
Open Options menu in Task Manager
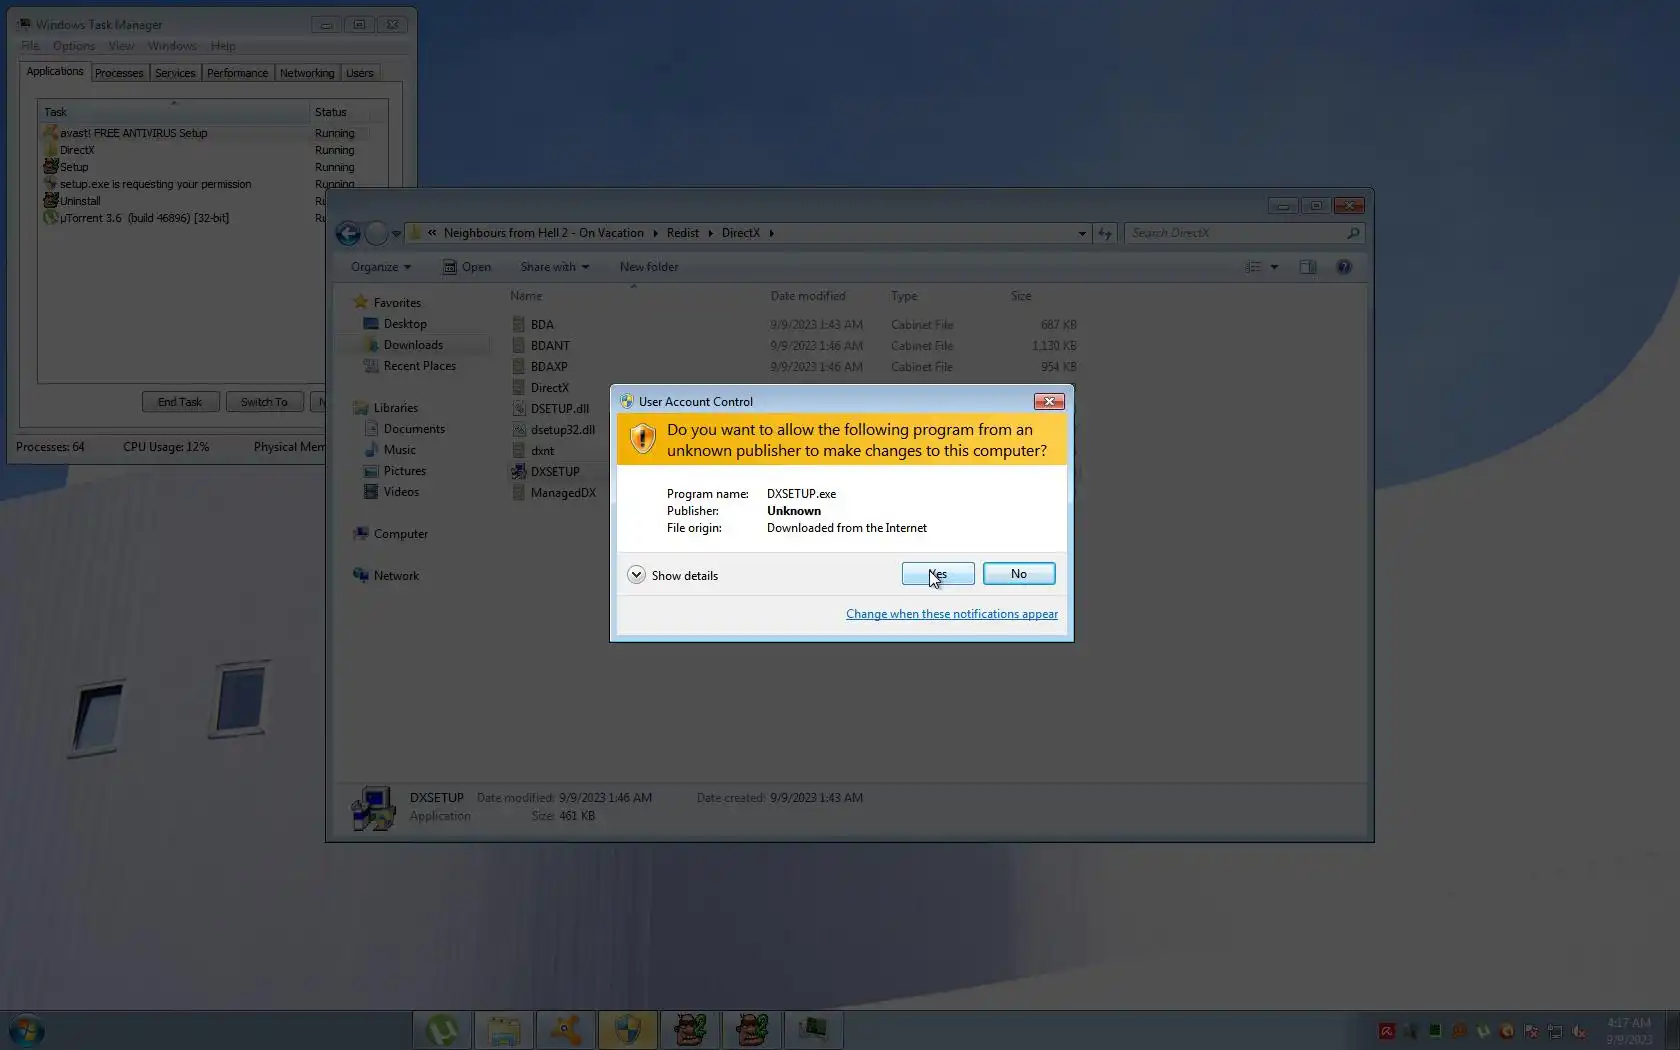point(74,46)
